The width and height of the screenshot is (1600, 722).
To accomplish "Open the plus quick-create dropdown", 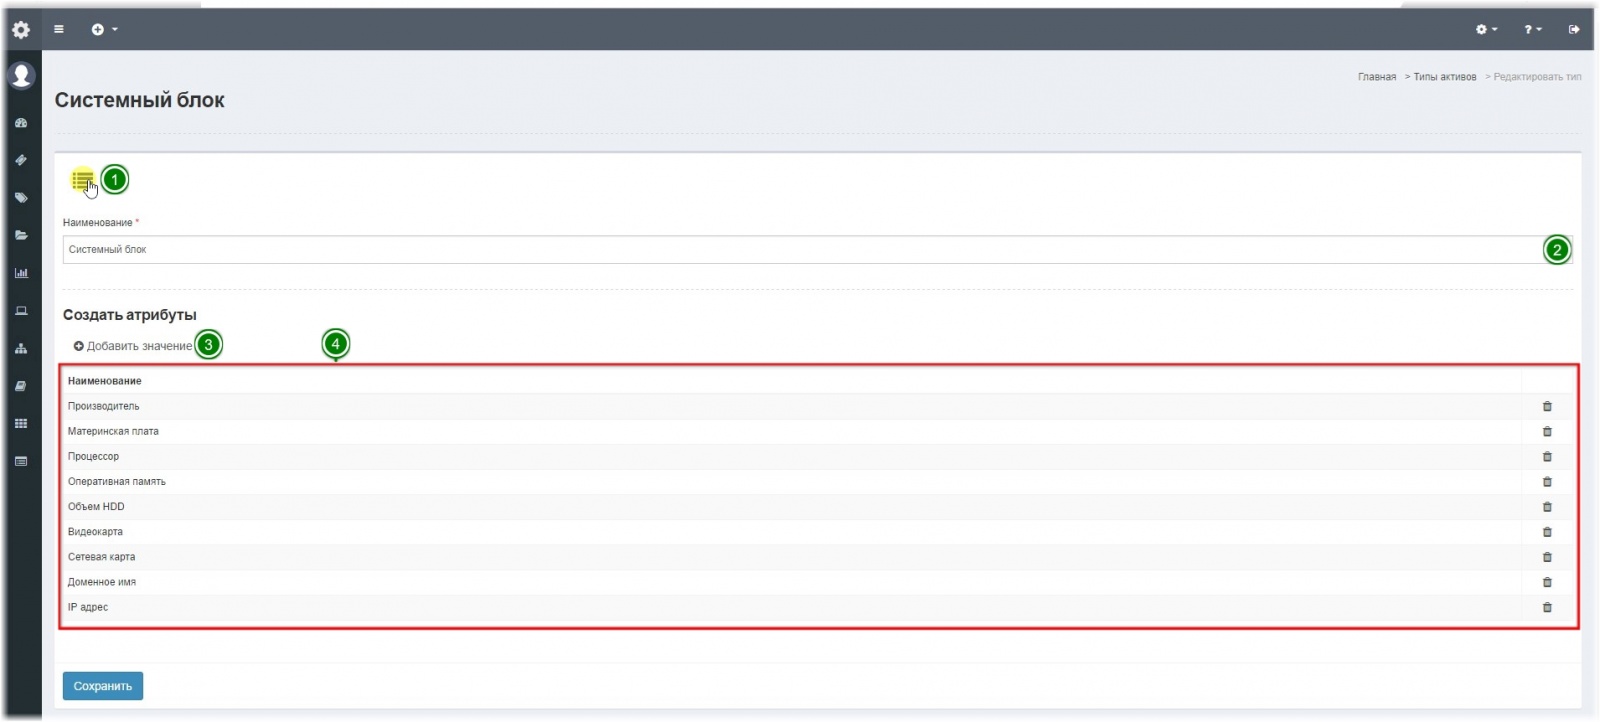I will click(x=104, y=29).
